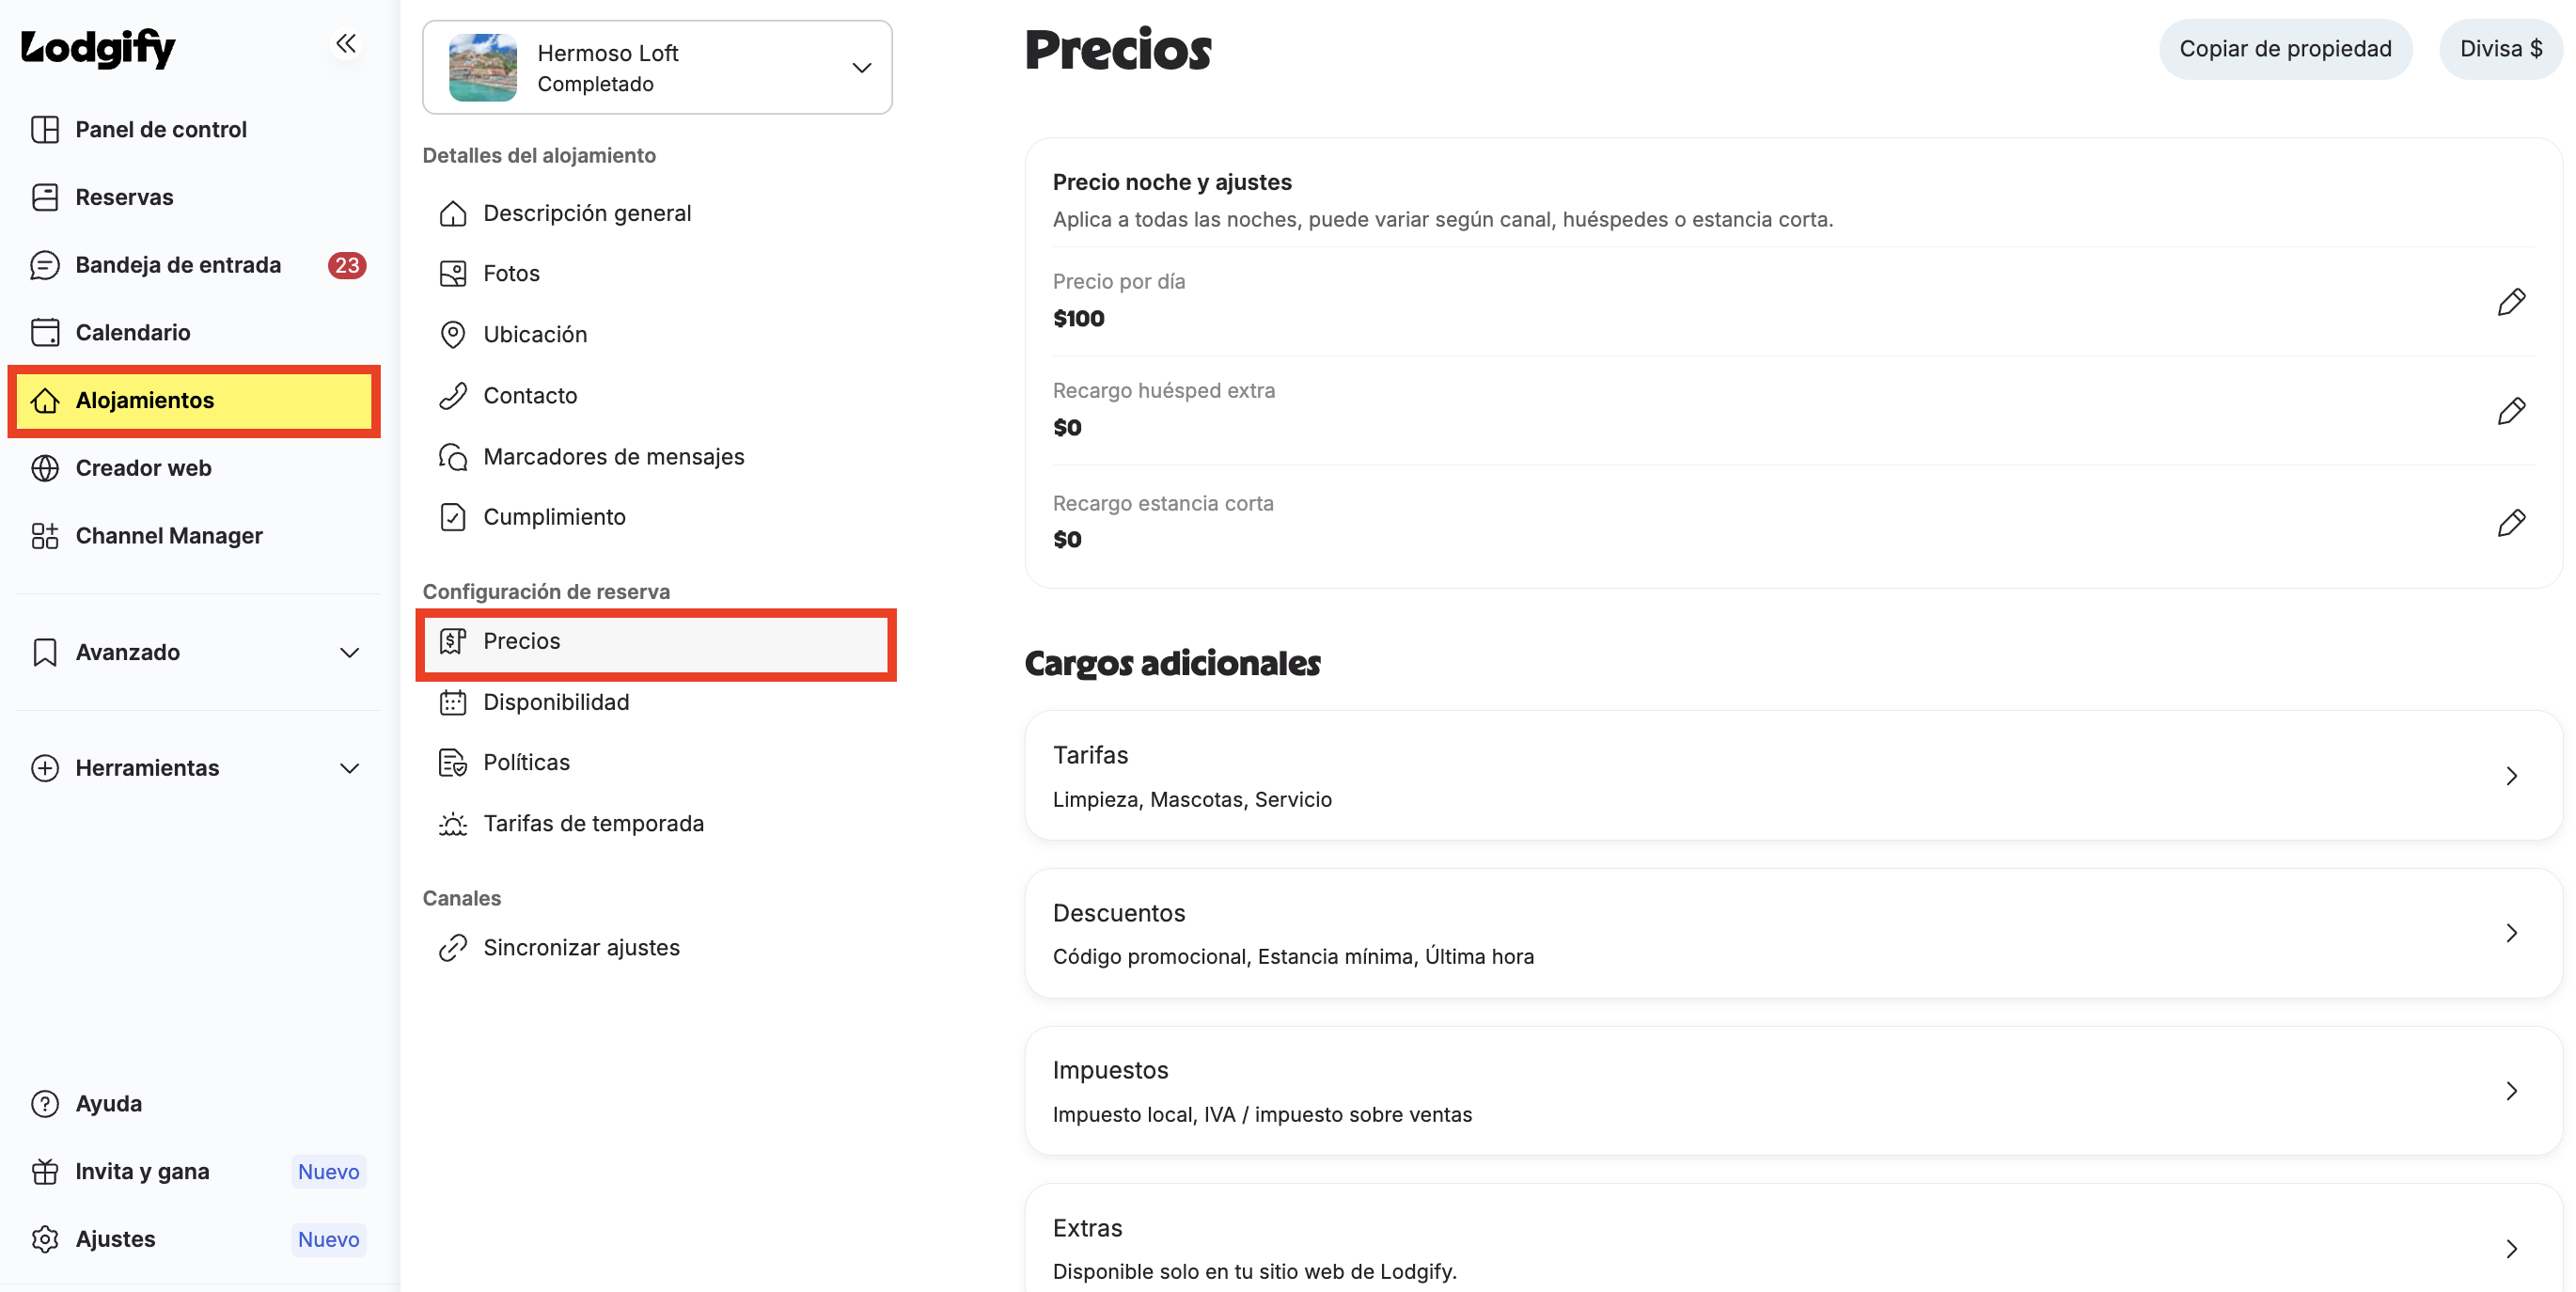Open the Hermoso Loft property dropdown
The height and width of the screenshot is (1292, 2576).
[x=657, y=68]
